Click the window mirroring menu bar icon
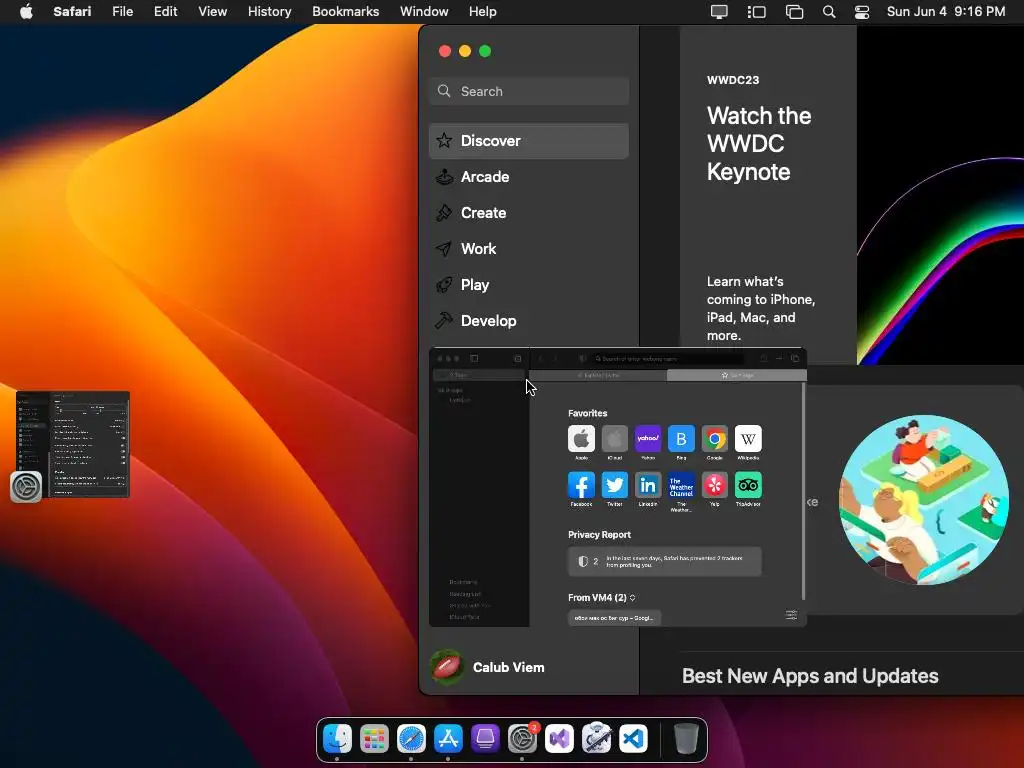The width and height of the screenshot is (1024, 768). 794,12
